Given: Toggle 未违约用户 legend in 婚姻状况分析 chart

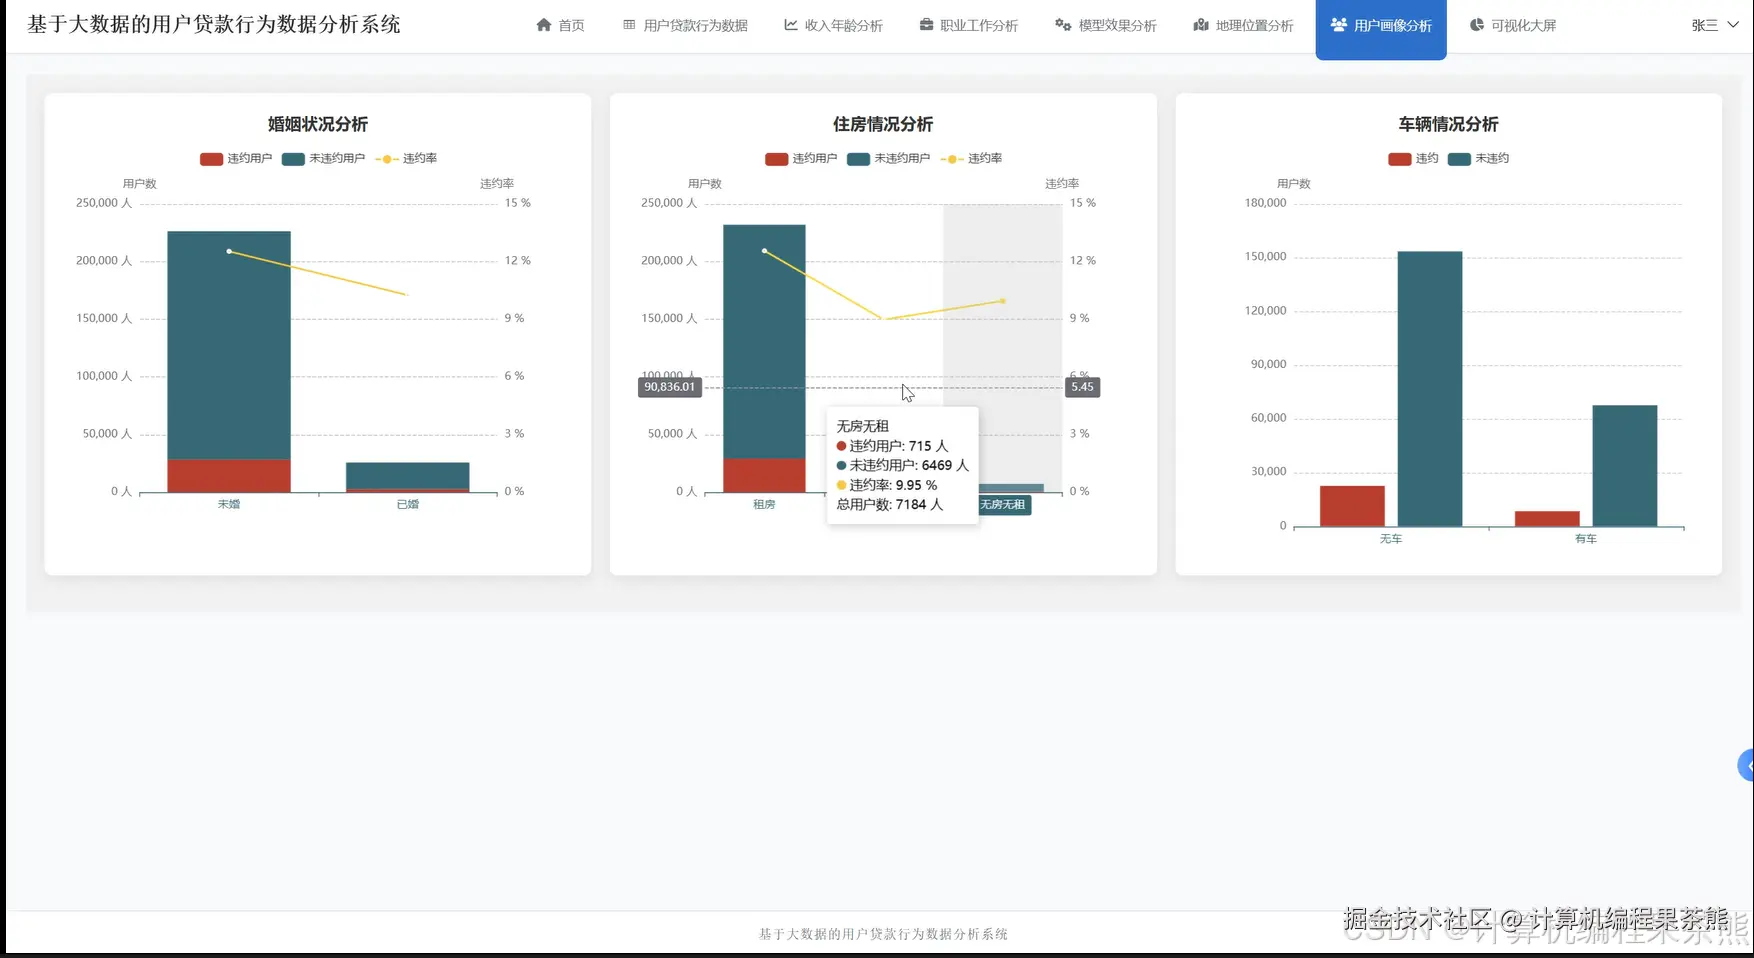Looking at the screenshot, I should 323,158.
